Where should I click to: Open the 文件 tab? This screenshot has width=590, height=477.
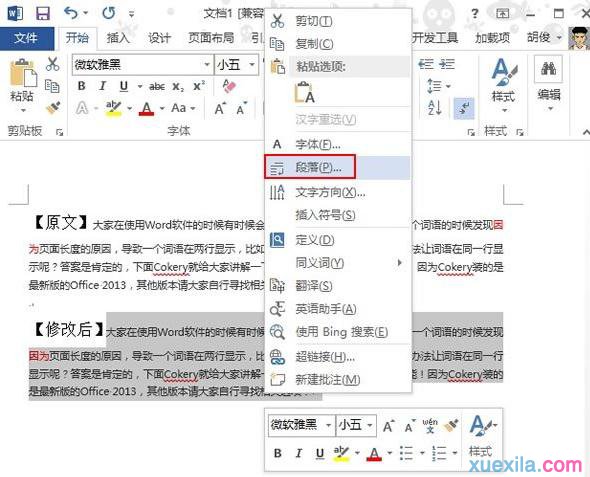click(26, 38)
